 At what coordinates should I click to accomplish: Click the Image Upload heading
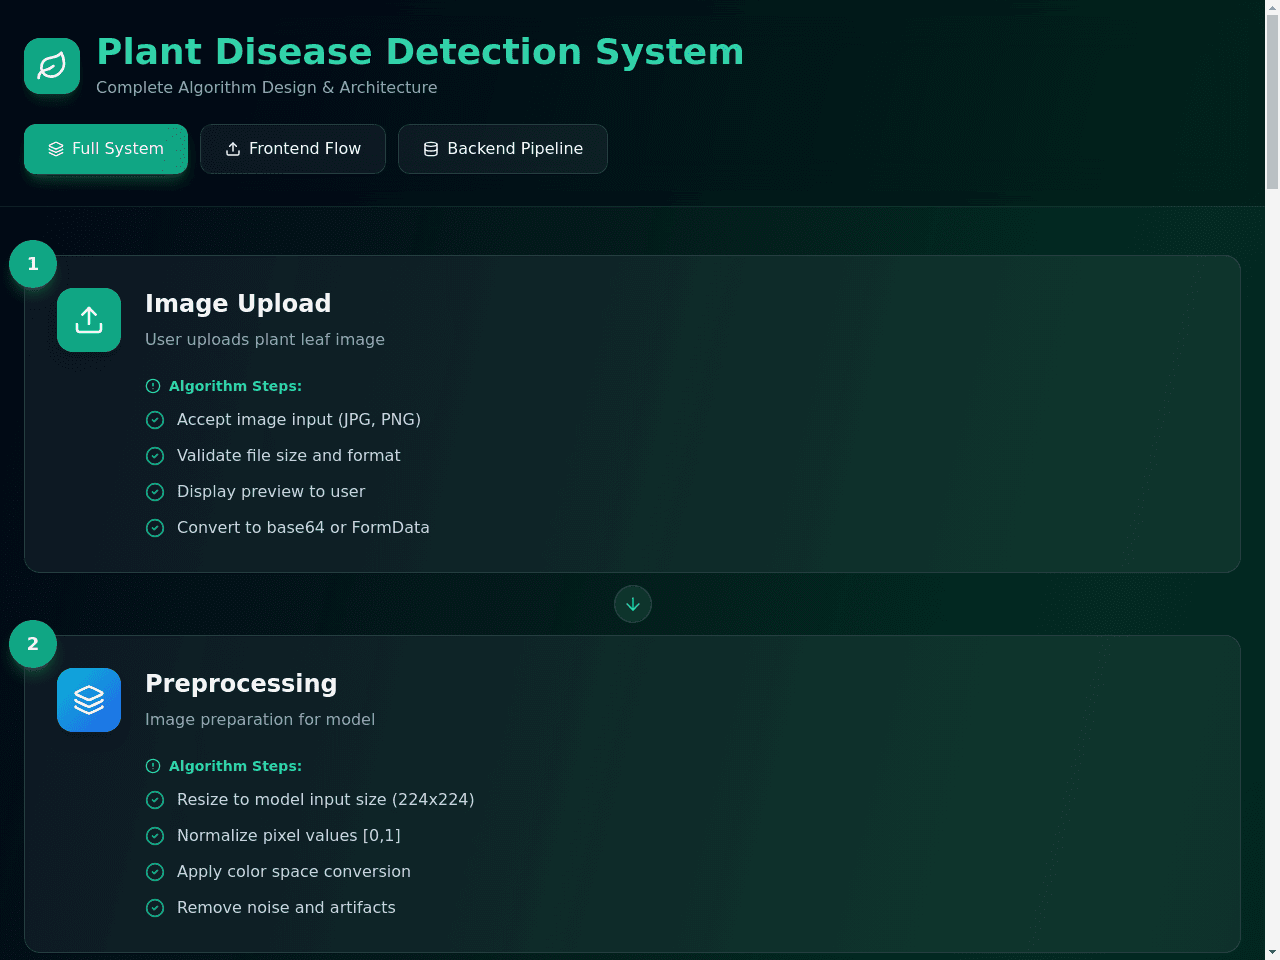coord(238,303)
